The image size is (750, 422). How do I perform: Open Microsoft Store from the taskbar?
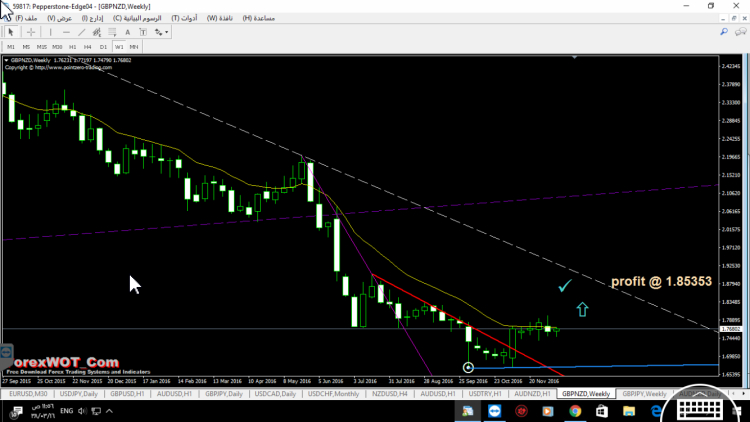(602, 411)
